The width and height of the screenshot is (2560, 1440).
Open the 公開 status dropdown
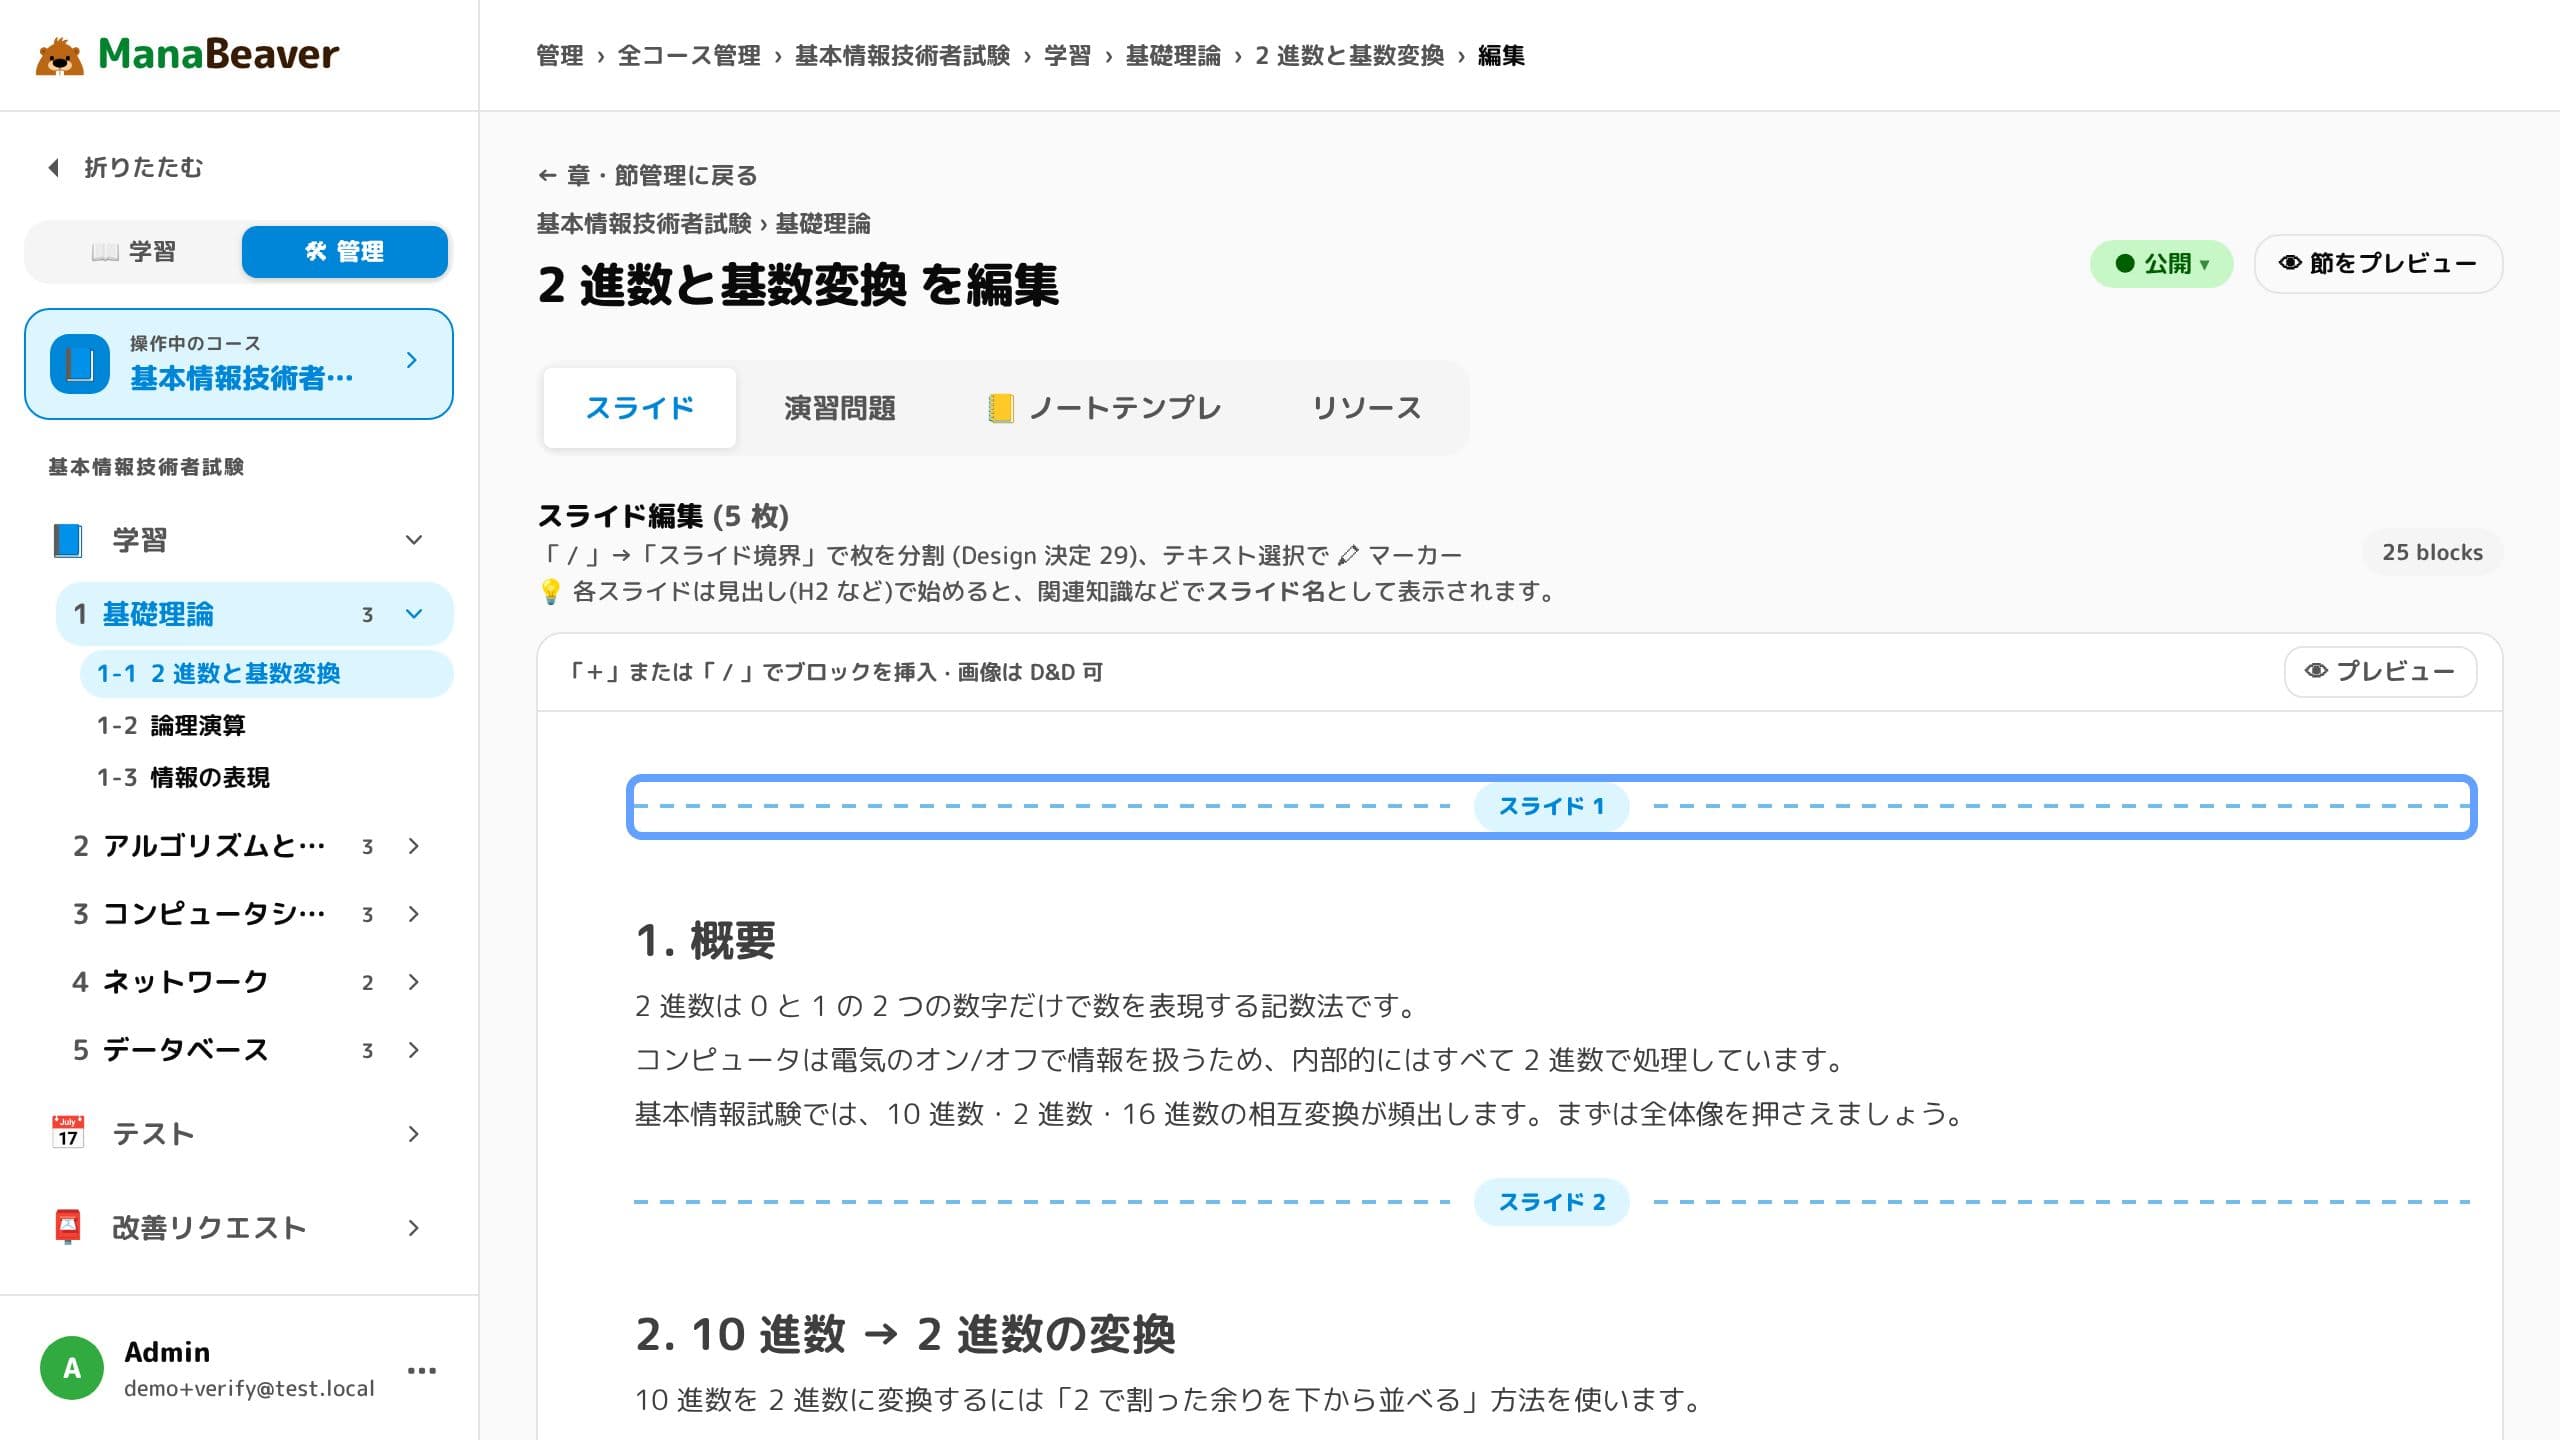2160,264
